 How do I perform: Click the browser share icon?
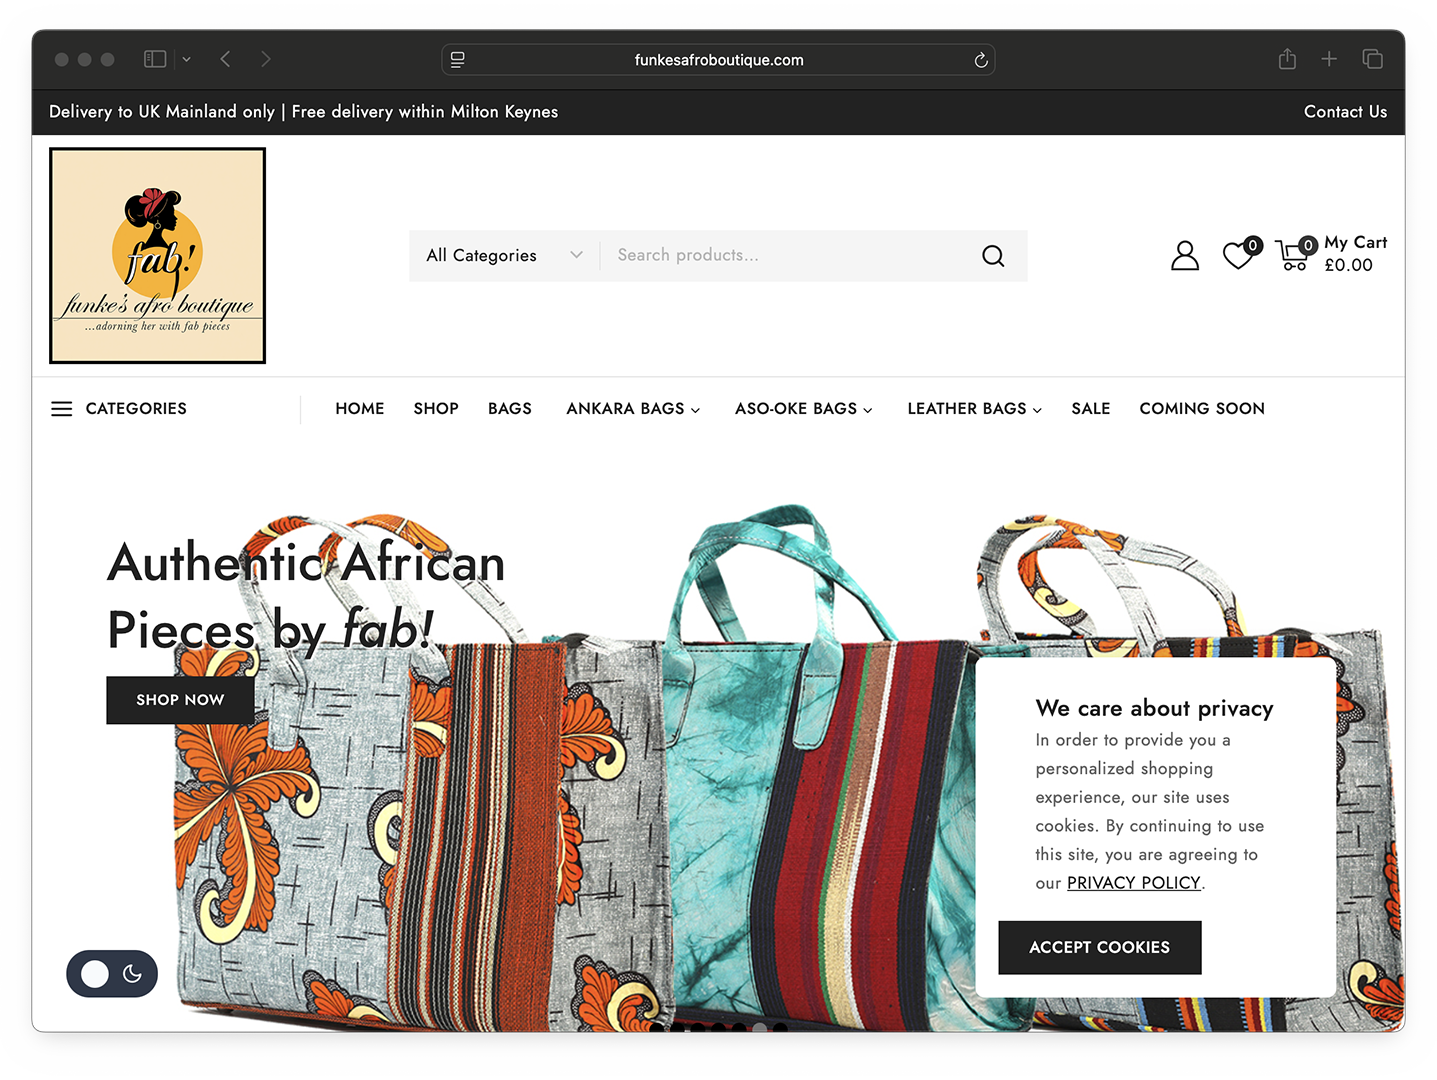[1287, 59]
